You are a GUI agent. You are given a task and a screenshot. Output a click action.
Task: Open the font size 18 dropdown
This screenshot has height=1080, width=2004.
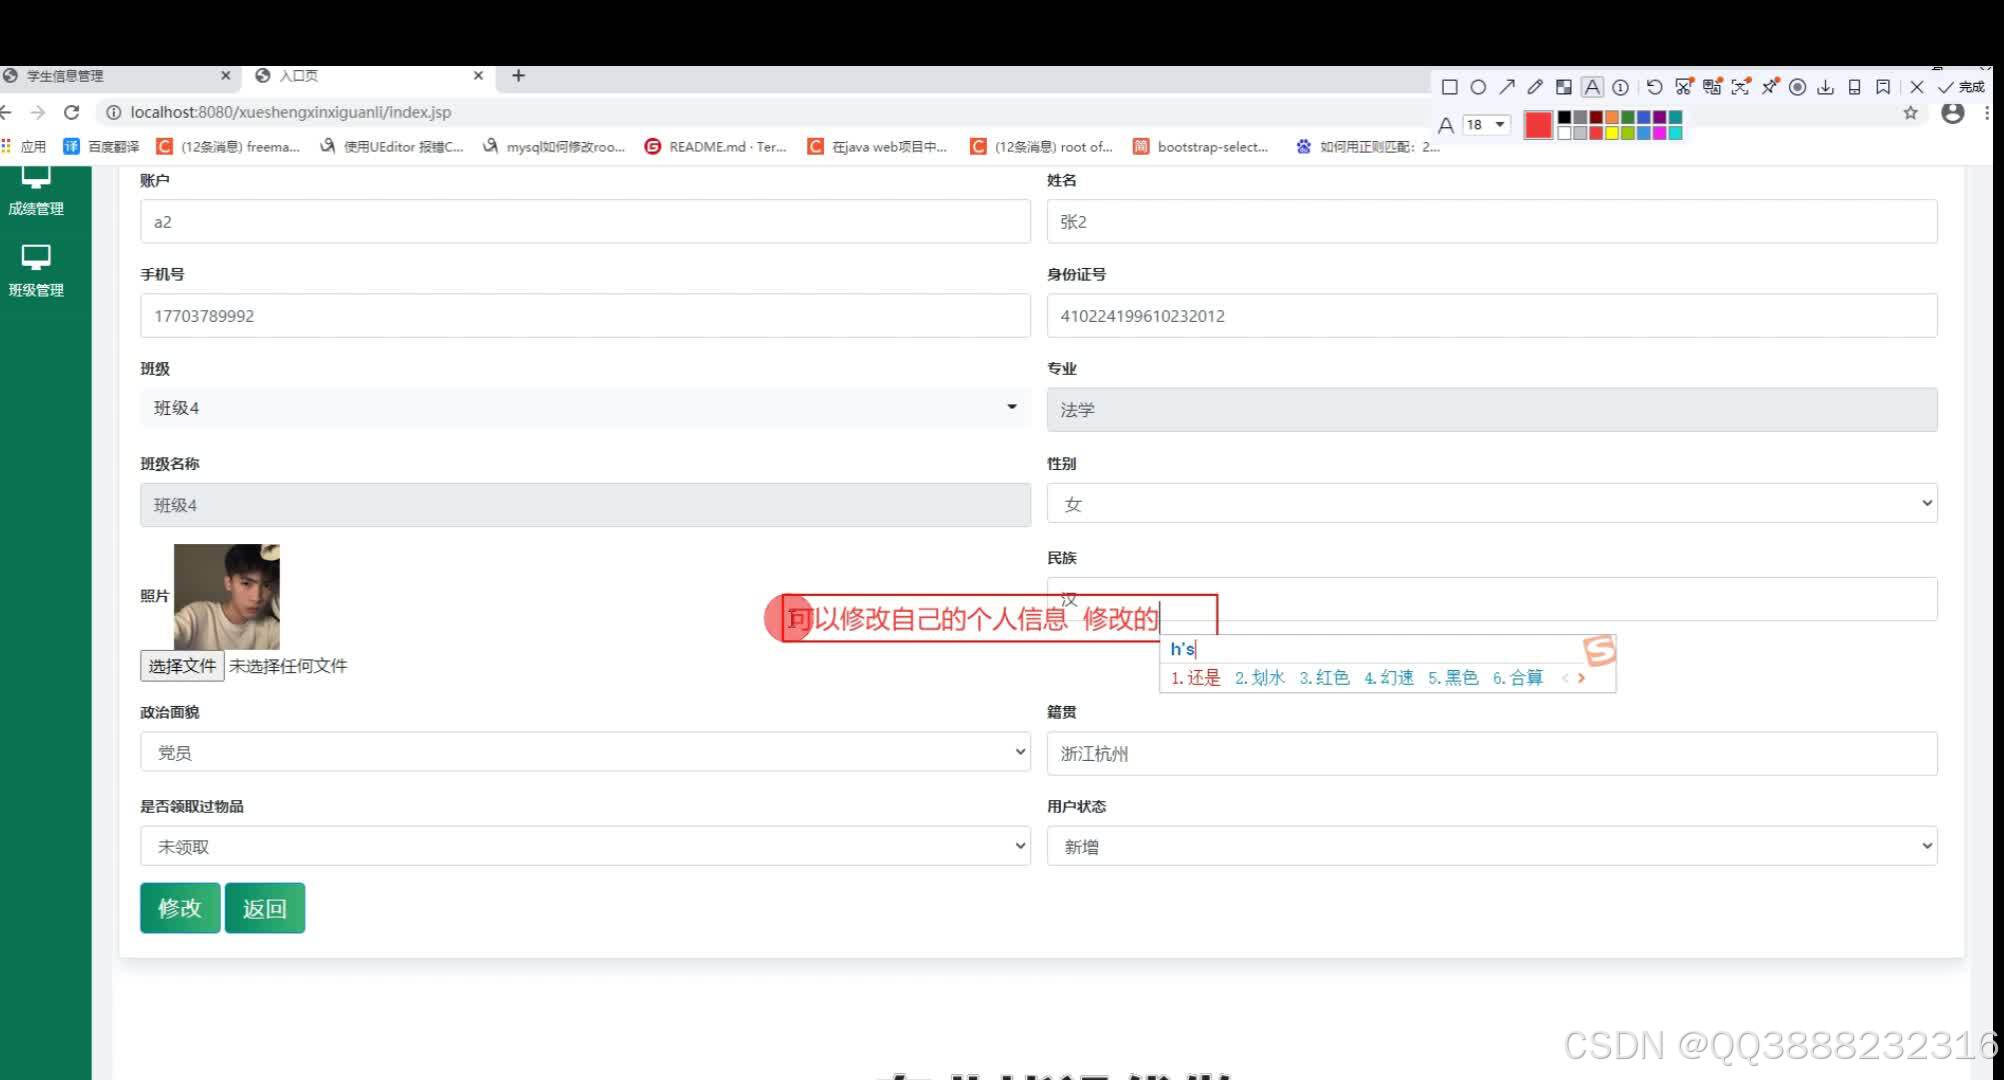pyautogui.click(x=1486, y=125)
